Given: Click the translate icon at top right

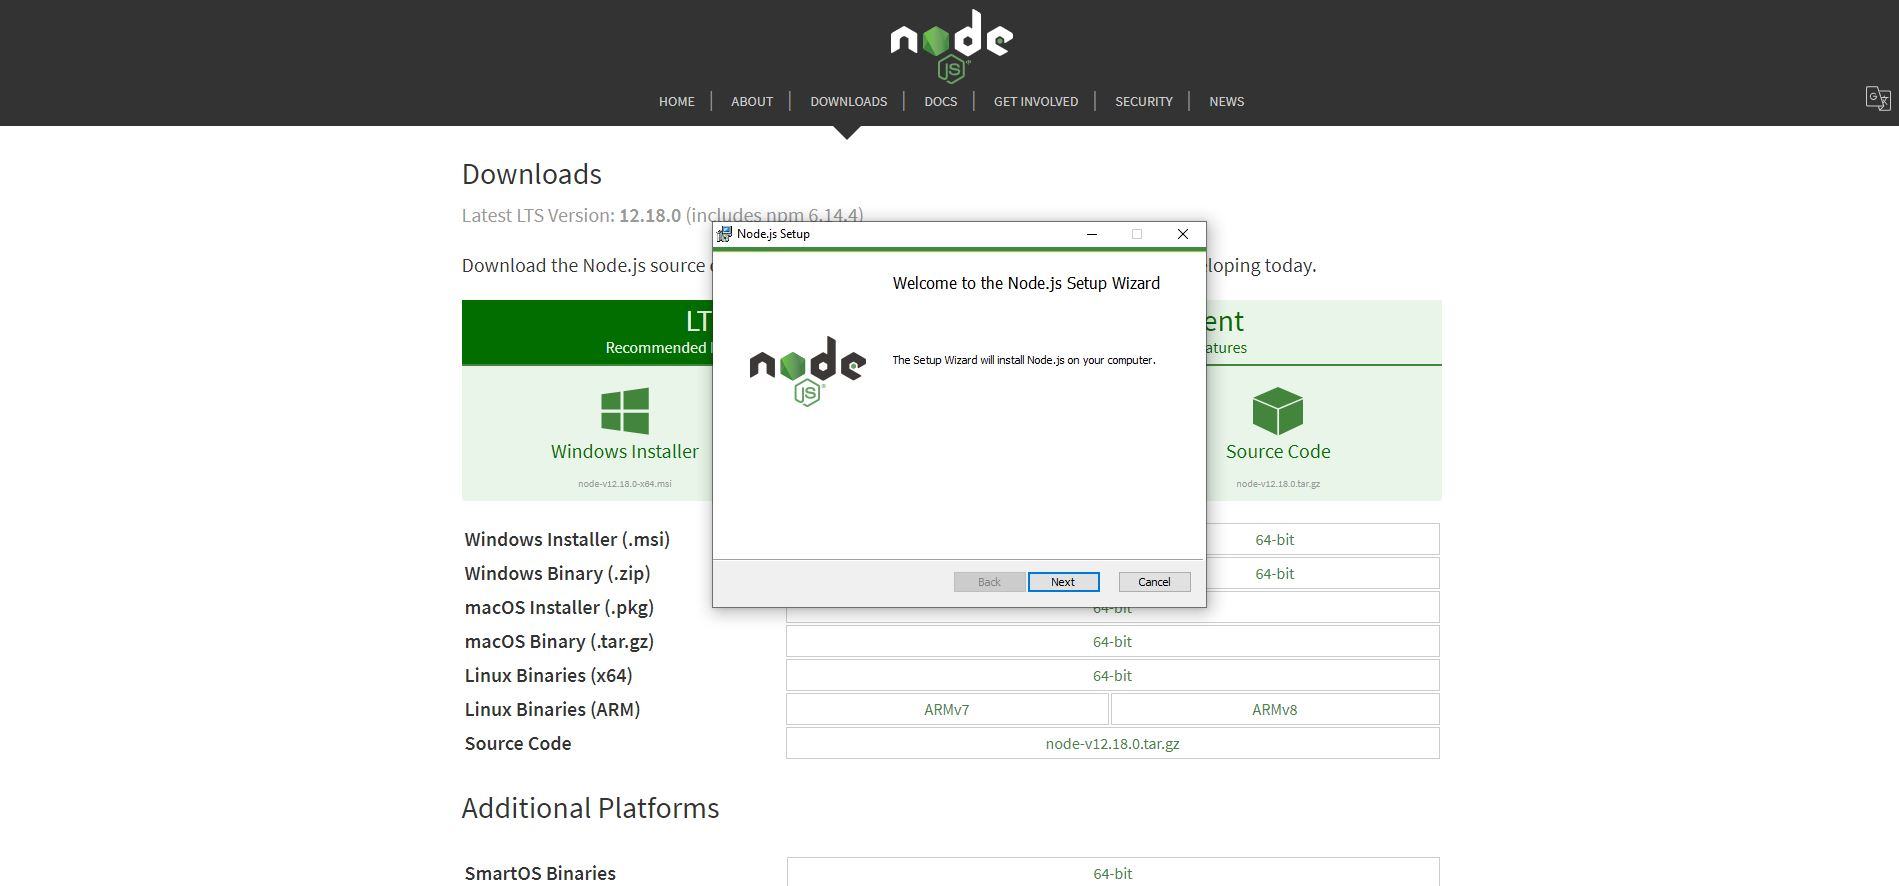Looking at the screenshot, I should click(1877, 98).
